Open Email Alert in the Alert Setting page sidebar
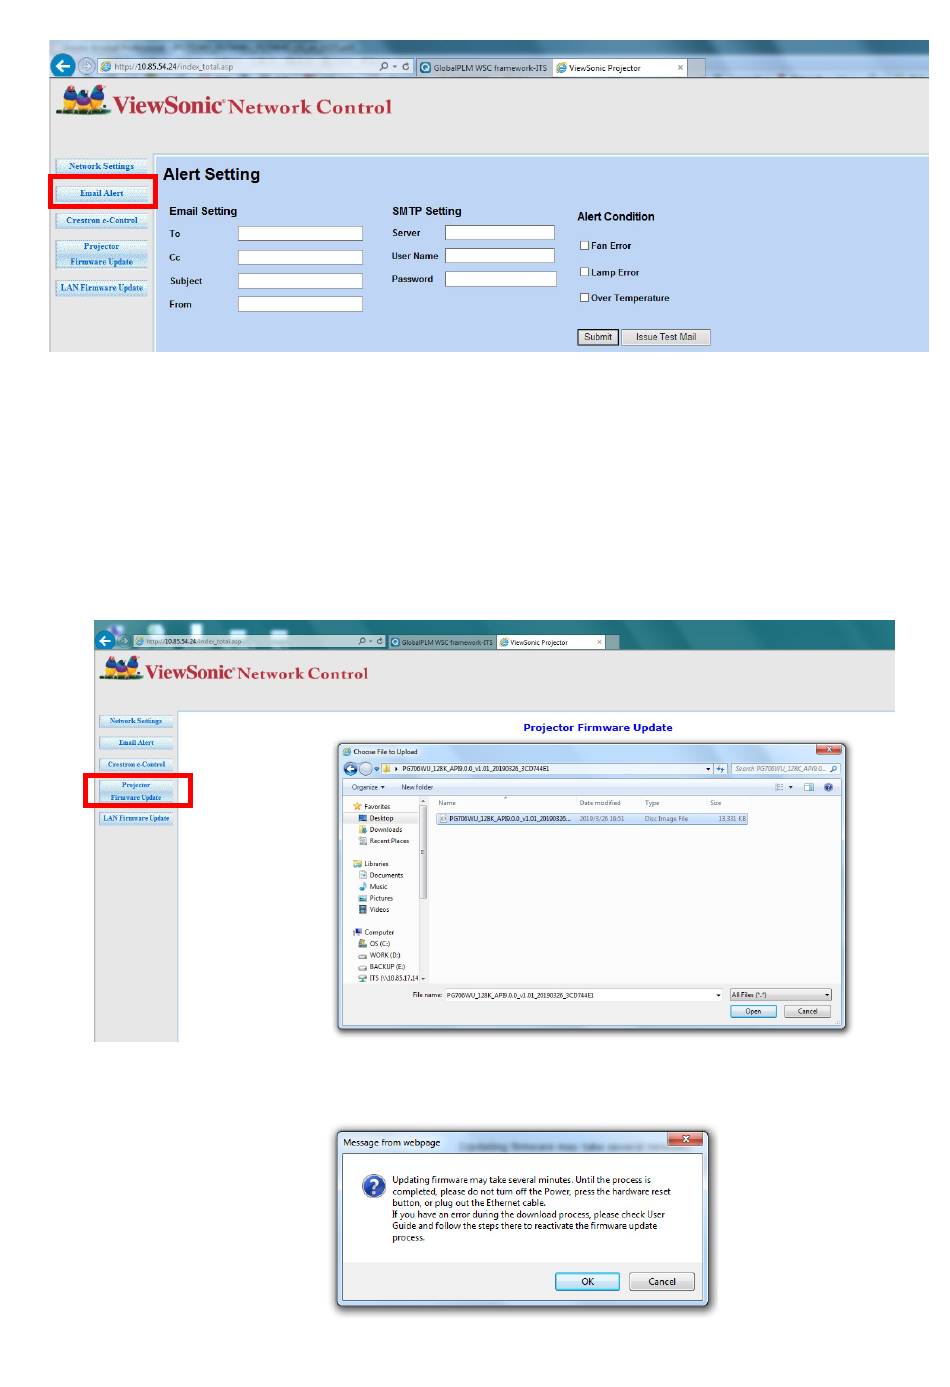950x1387 pixels. (102, 193)
